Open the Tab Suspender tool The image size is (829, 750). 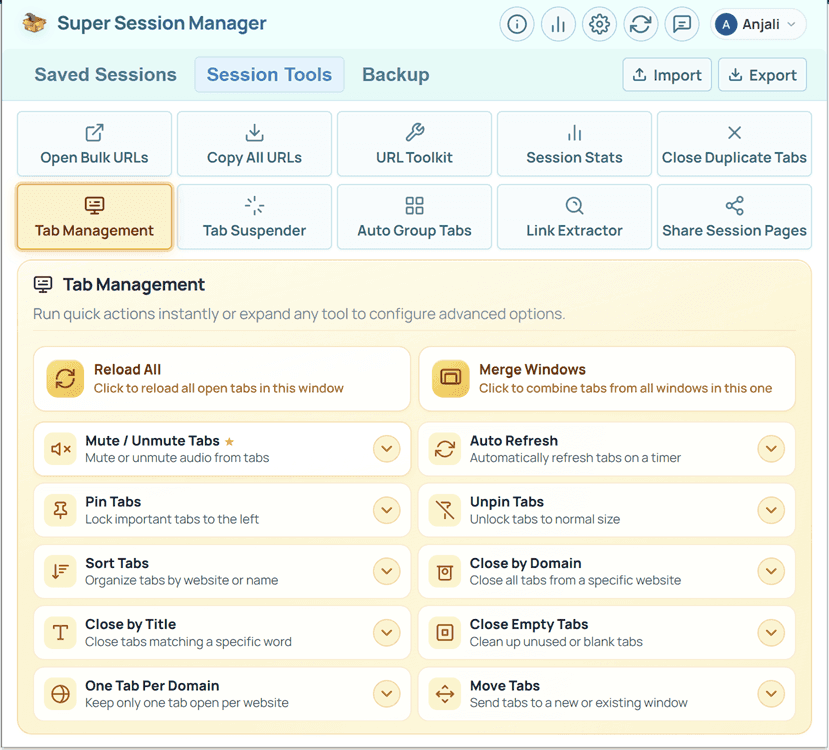[254, 217]
